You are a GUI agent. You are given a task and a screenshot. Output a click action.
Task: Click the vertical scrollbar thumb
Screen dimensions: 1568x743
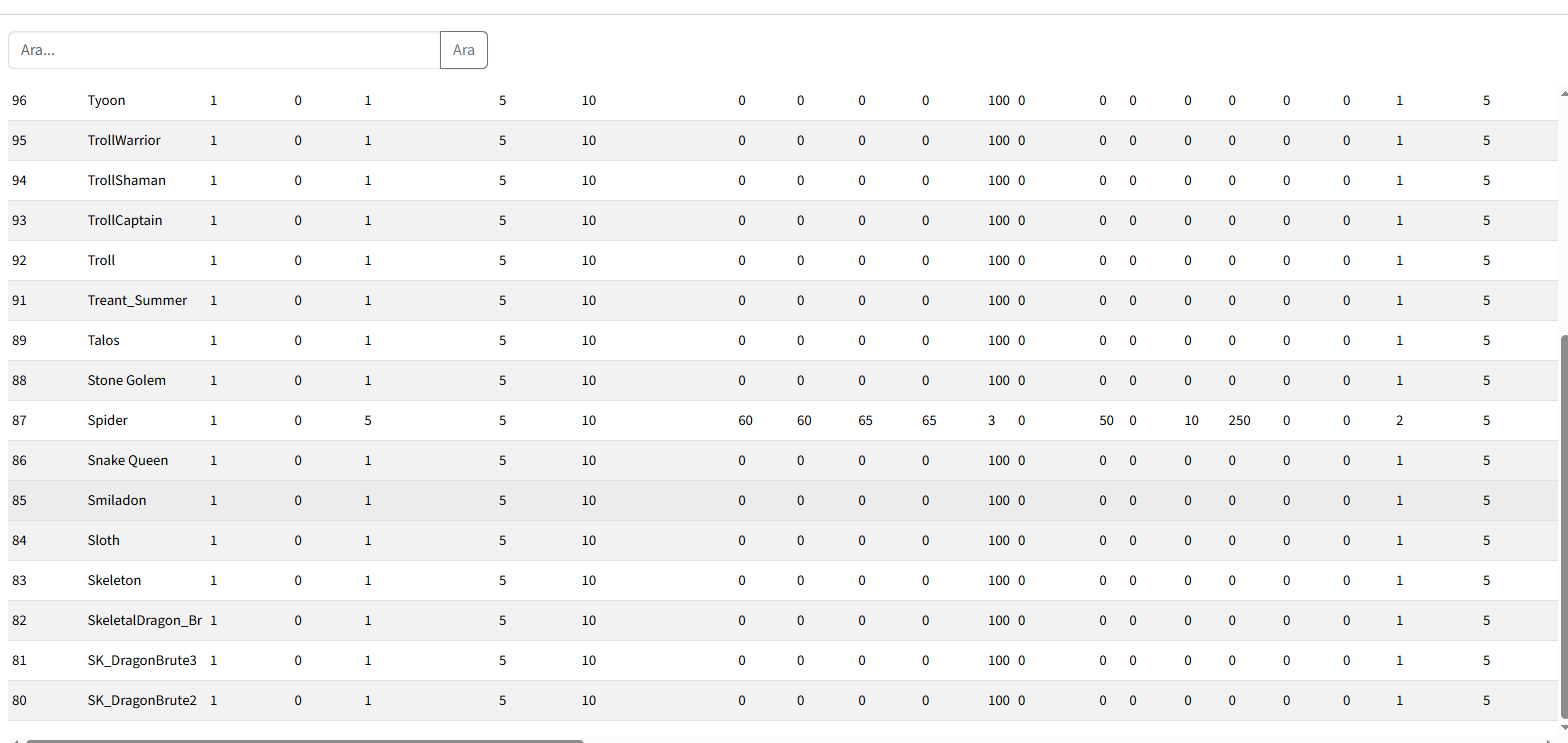pos(1563,526)
